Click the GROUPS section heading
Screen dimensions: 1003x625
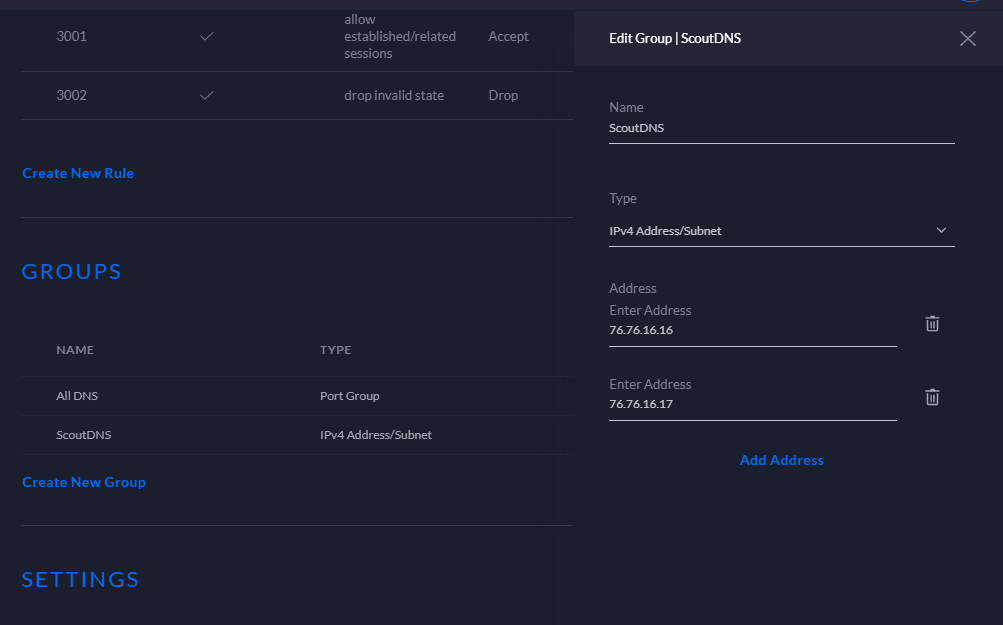point(72,271)
